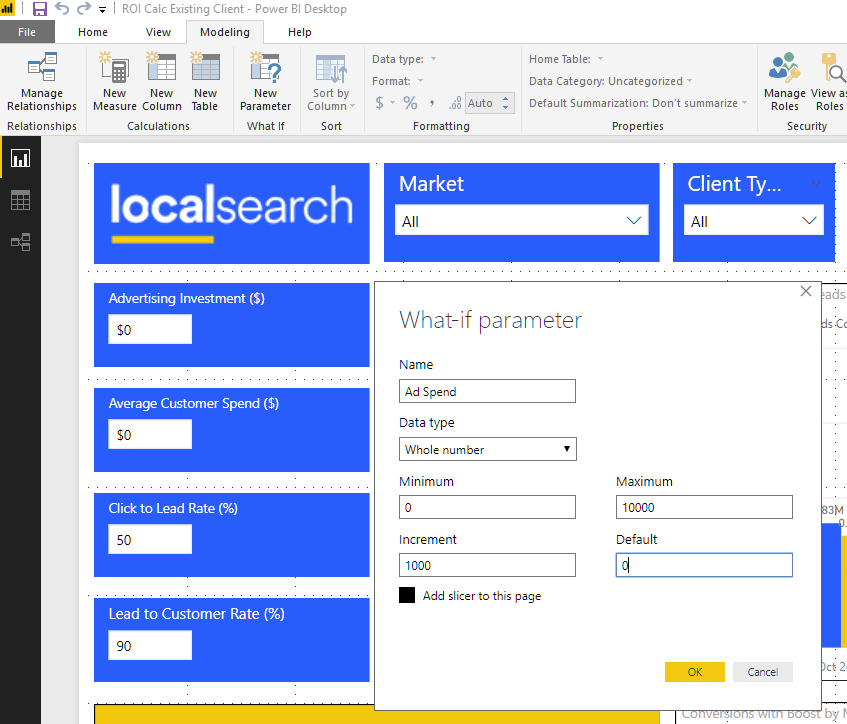
Task: Click OK in What-if parameter dialog
Action: coord(695,672)
